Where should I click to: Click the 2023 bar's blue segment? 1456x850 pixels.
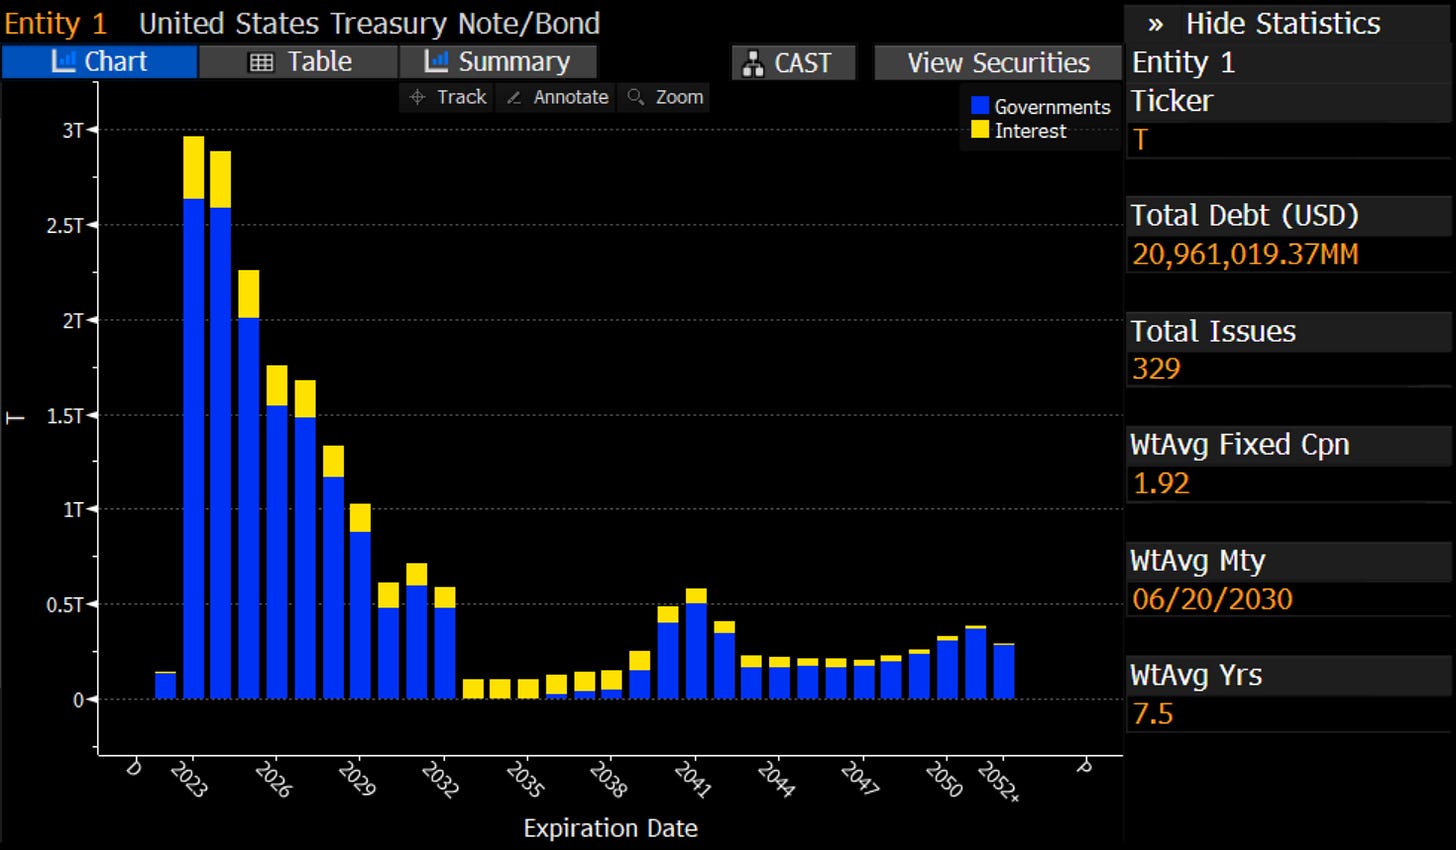coord(194,448)
